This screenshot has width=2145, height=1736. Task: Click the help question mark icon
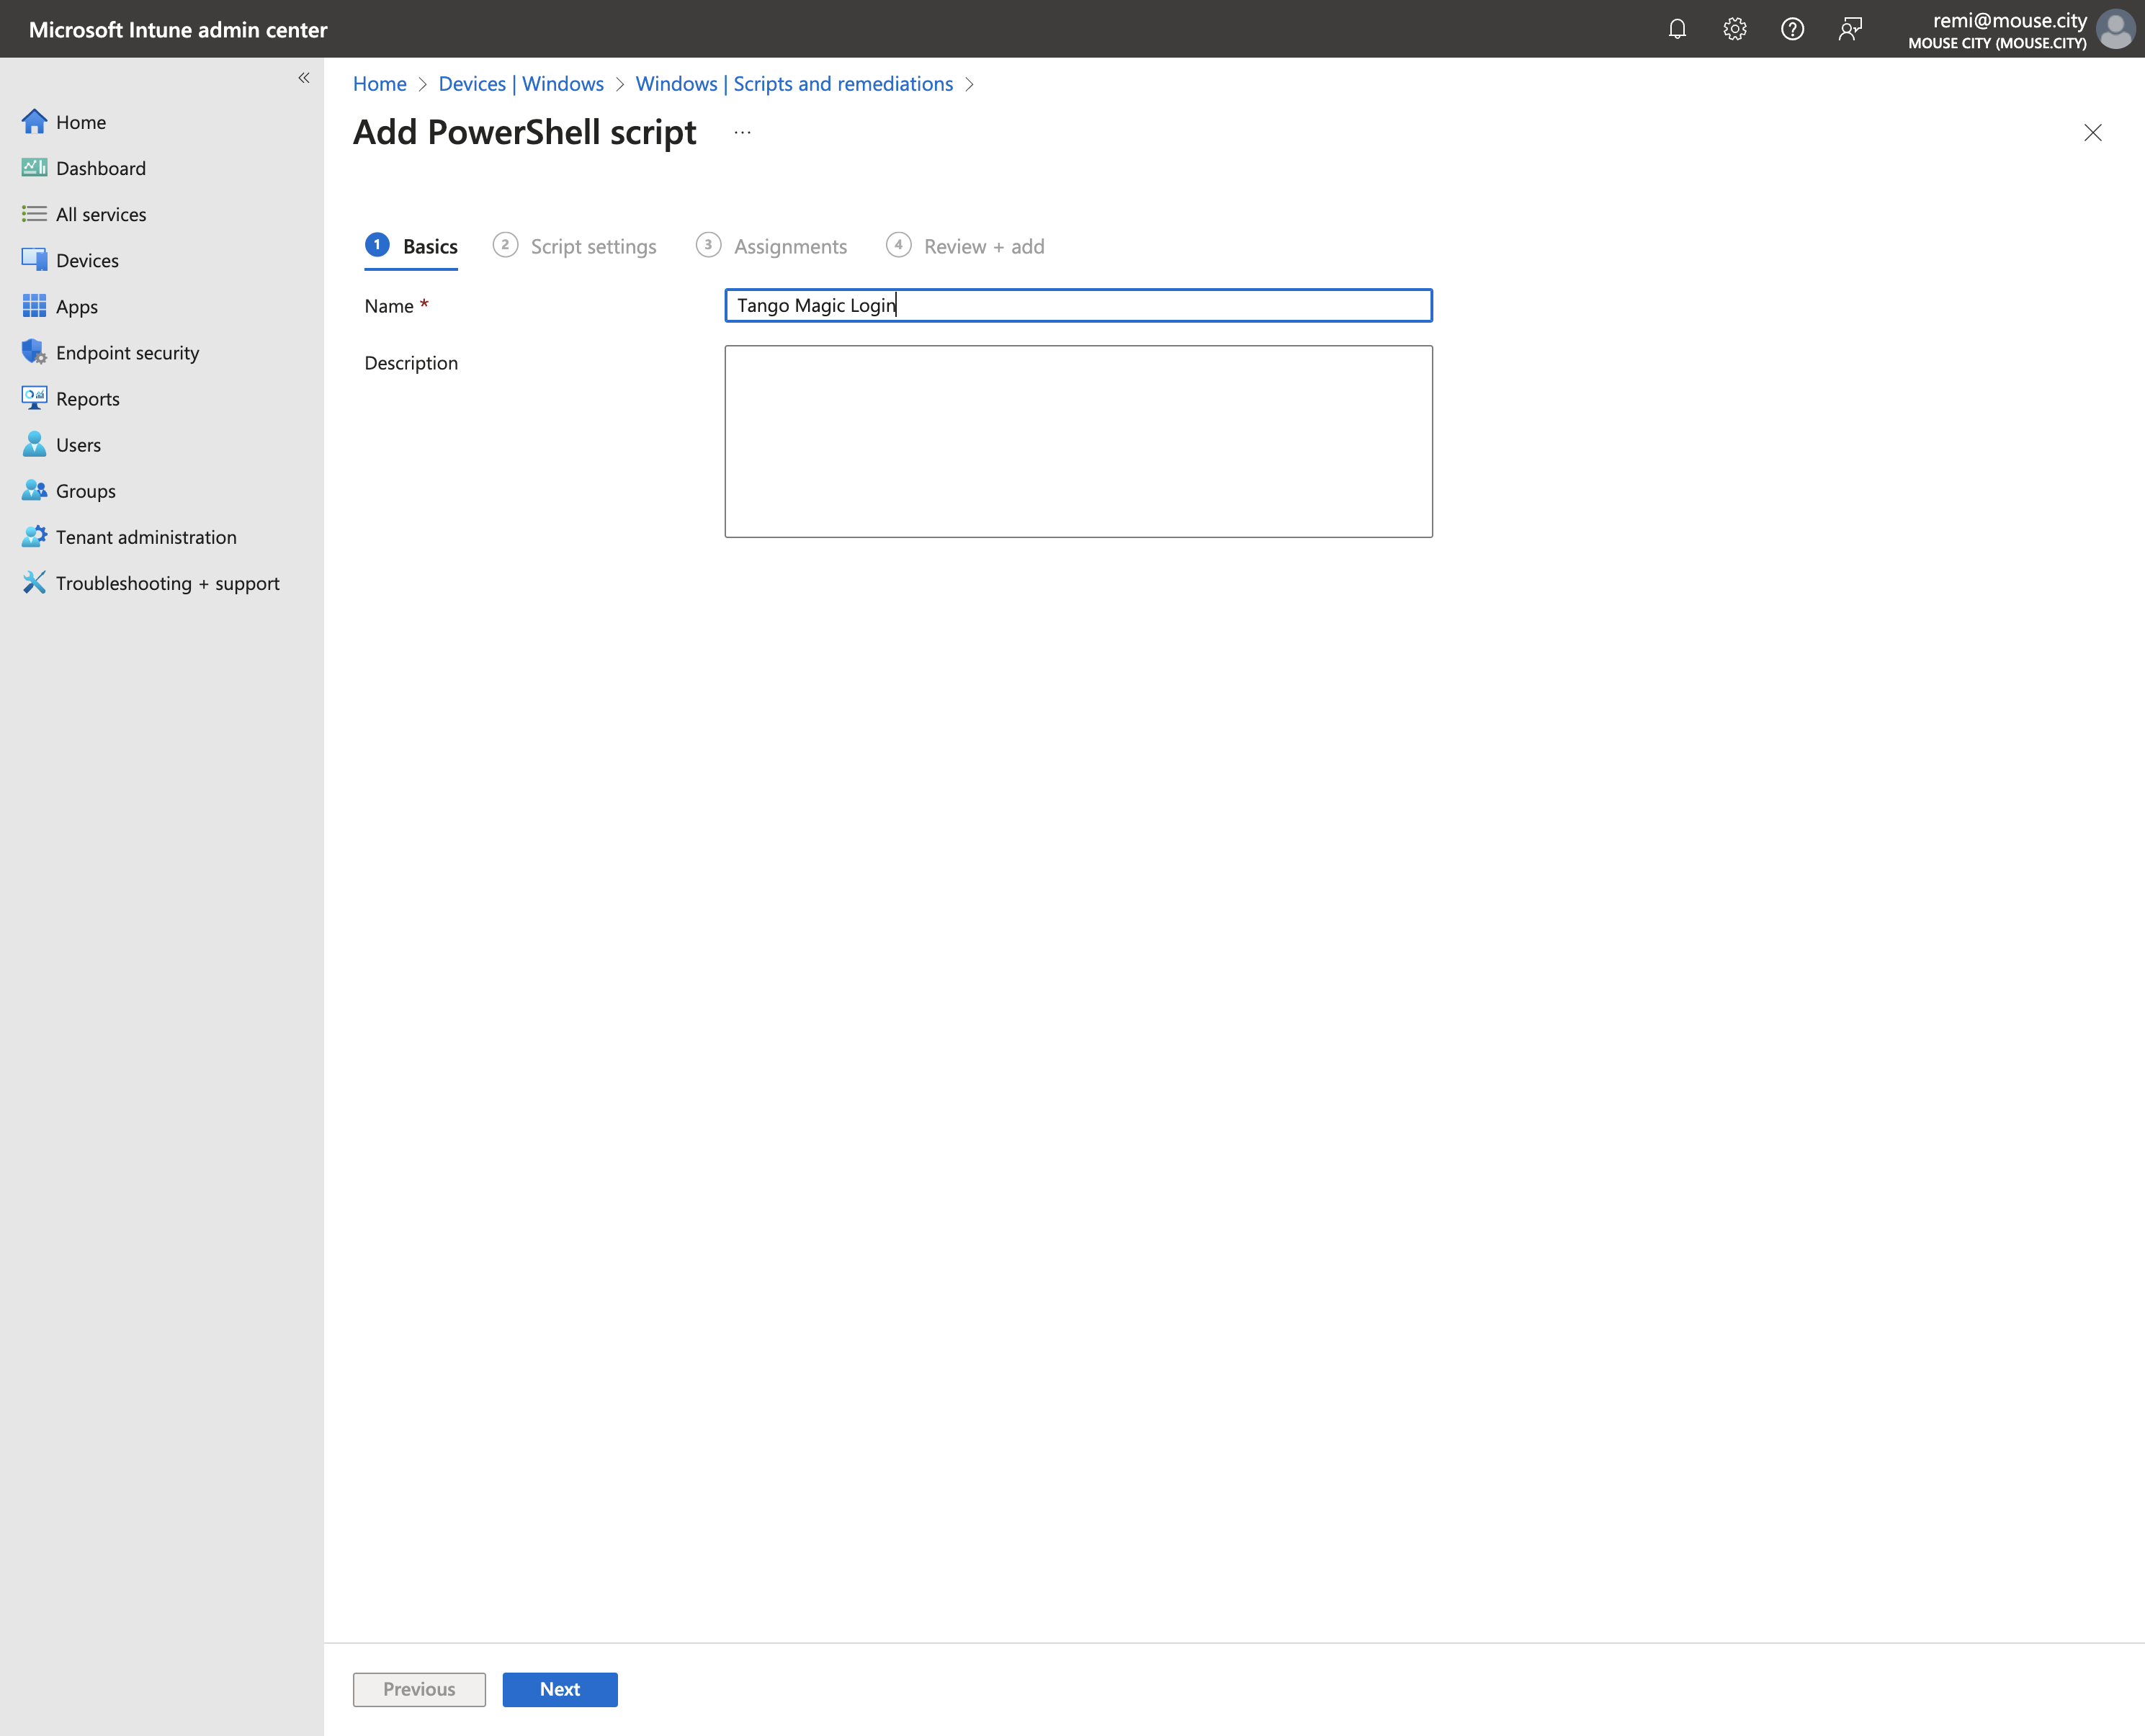pos(1792,29)
